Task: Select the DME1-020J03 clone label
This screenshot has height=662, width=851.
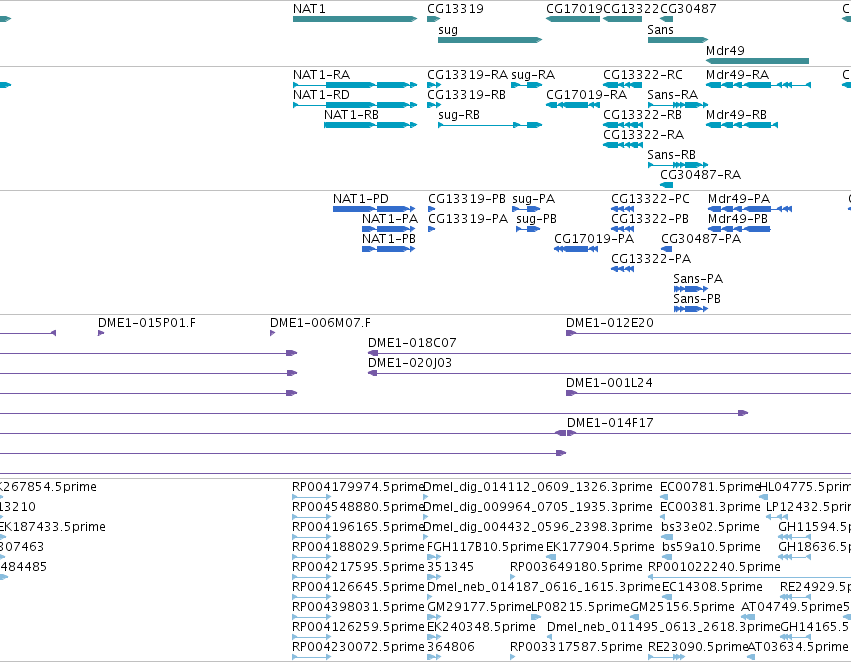Action: [x=410, y=363]
